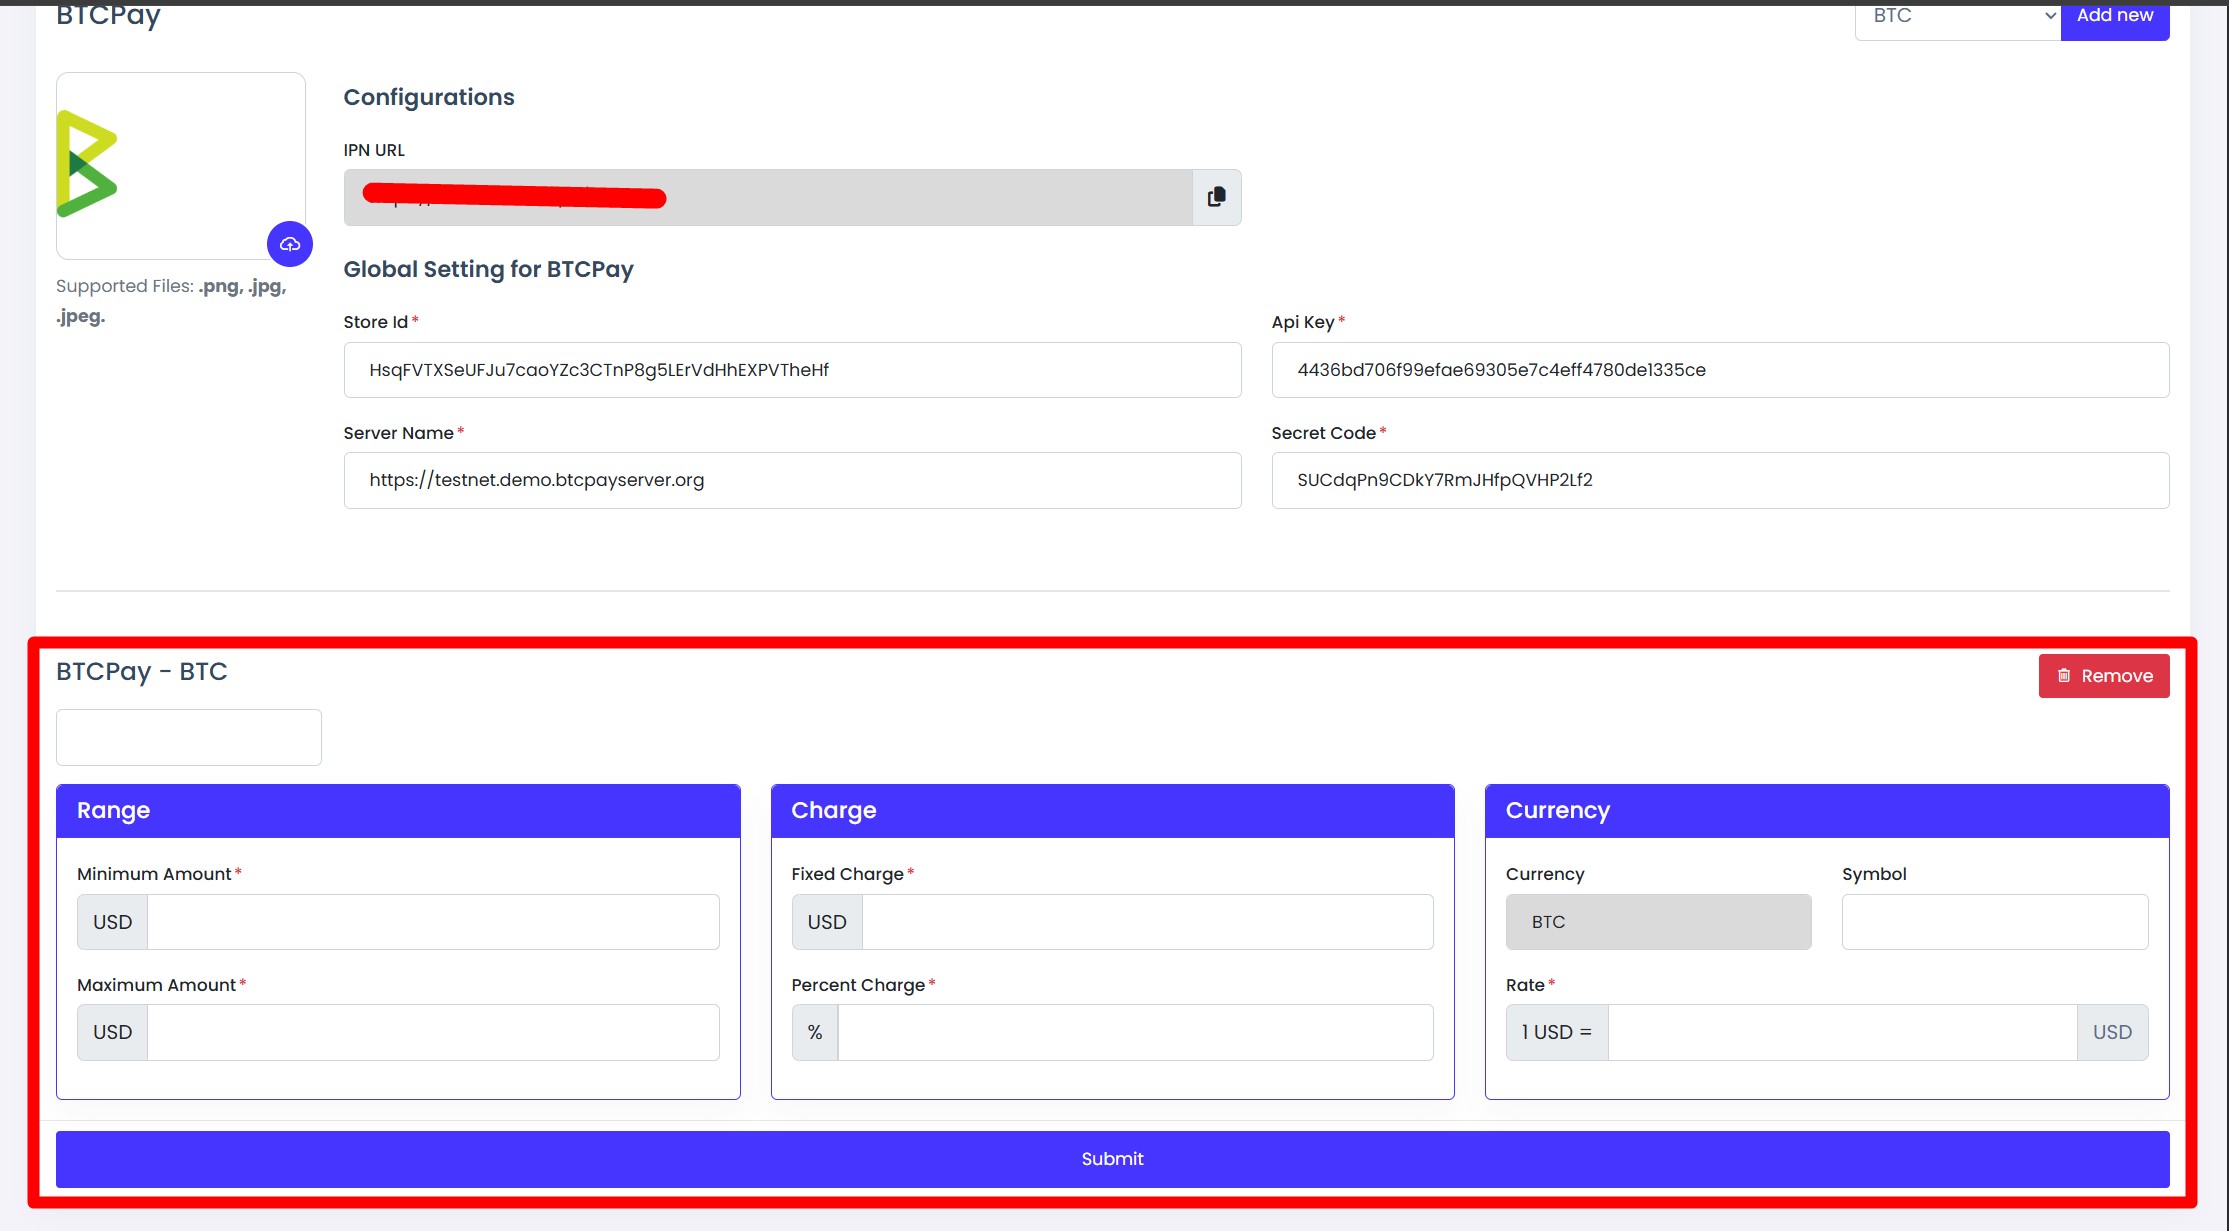Click the 'Configurations' heading
Image resolution: width=2229 pixels, height=1231 pixels.
point(429,97)
